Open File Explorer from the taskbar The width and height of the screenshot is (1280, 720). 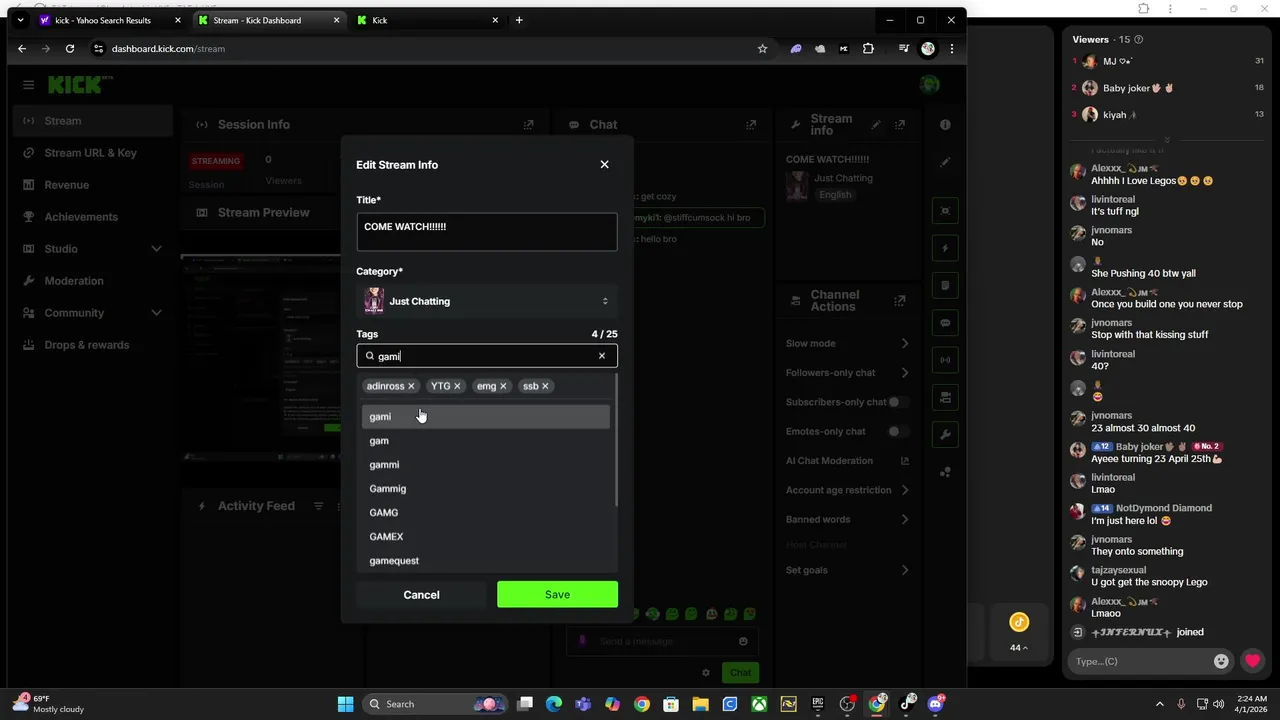pyautogui.click(x=700, y=704)
